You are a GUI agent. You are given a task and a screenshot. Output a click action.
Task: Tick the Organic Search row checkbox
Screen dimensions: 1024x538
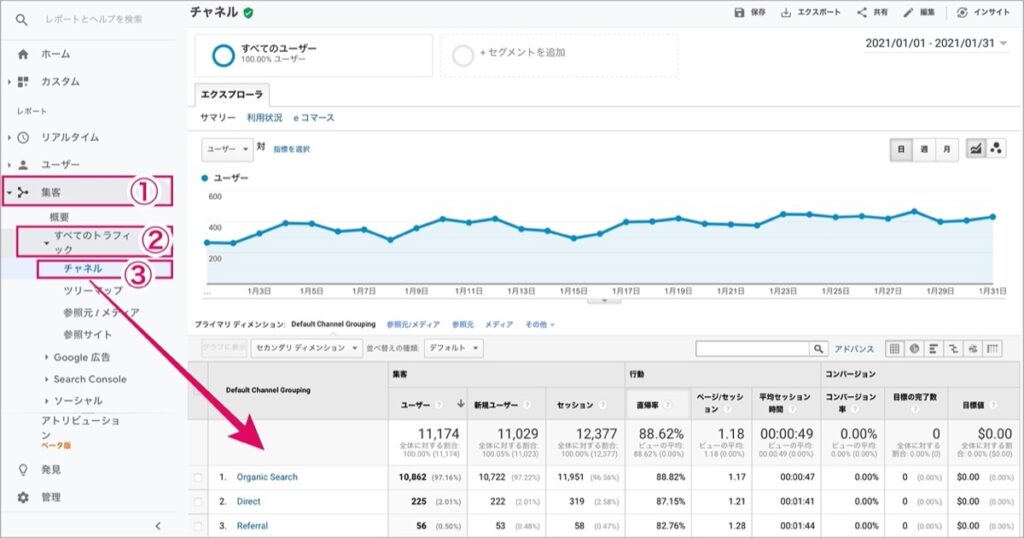(198, 478)
